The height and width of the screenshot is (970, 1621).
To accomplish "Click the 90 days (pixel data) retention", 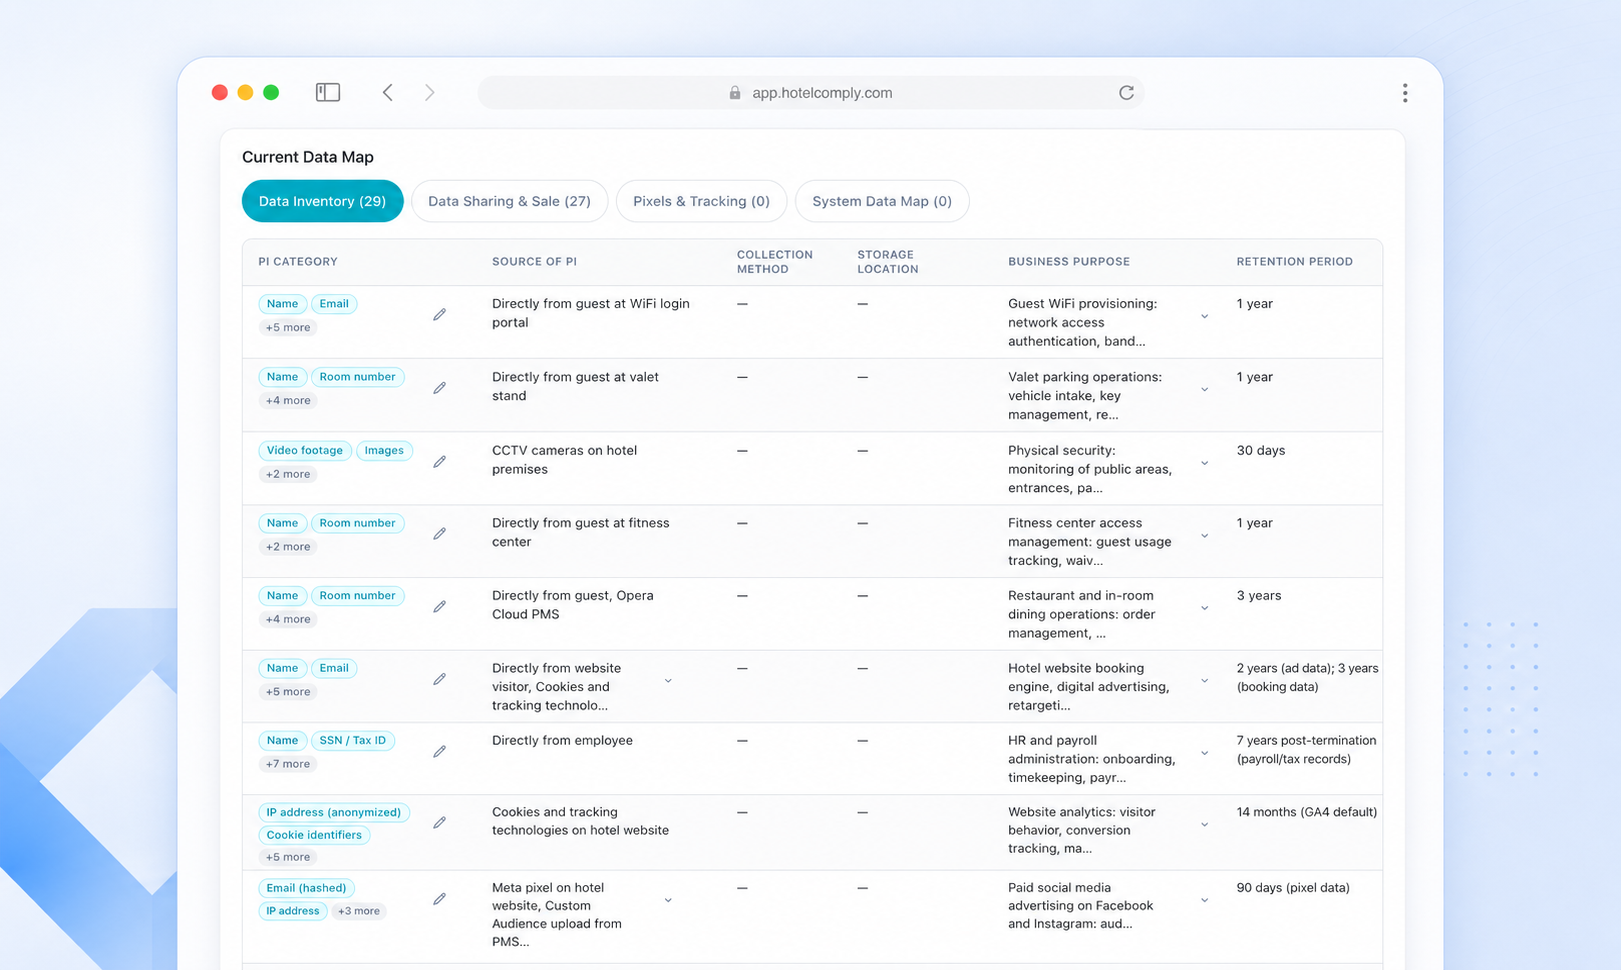I will coord(1293,887).
